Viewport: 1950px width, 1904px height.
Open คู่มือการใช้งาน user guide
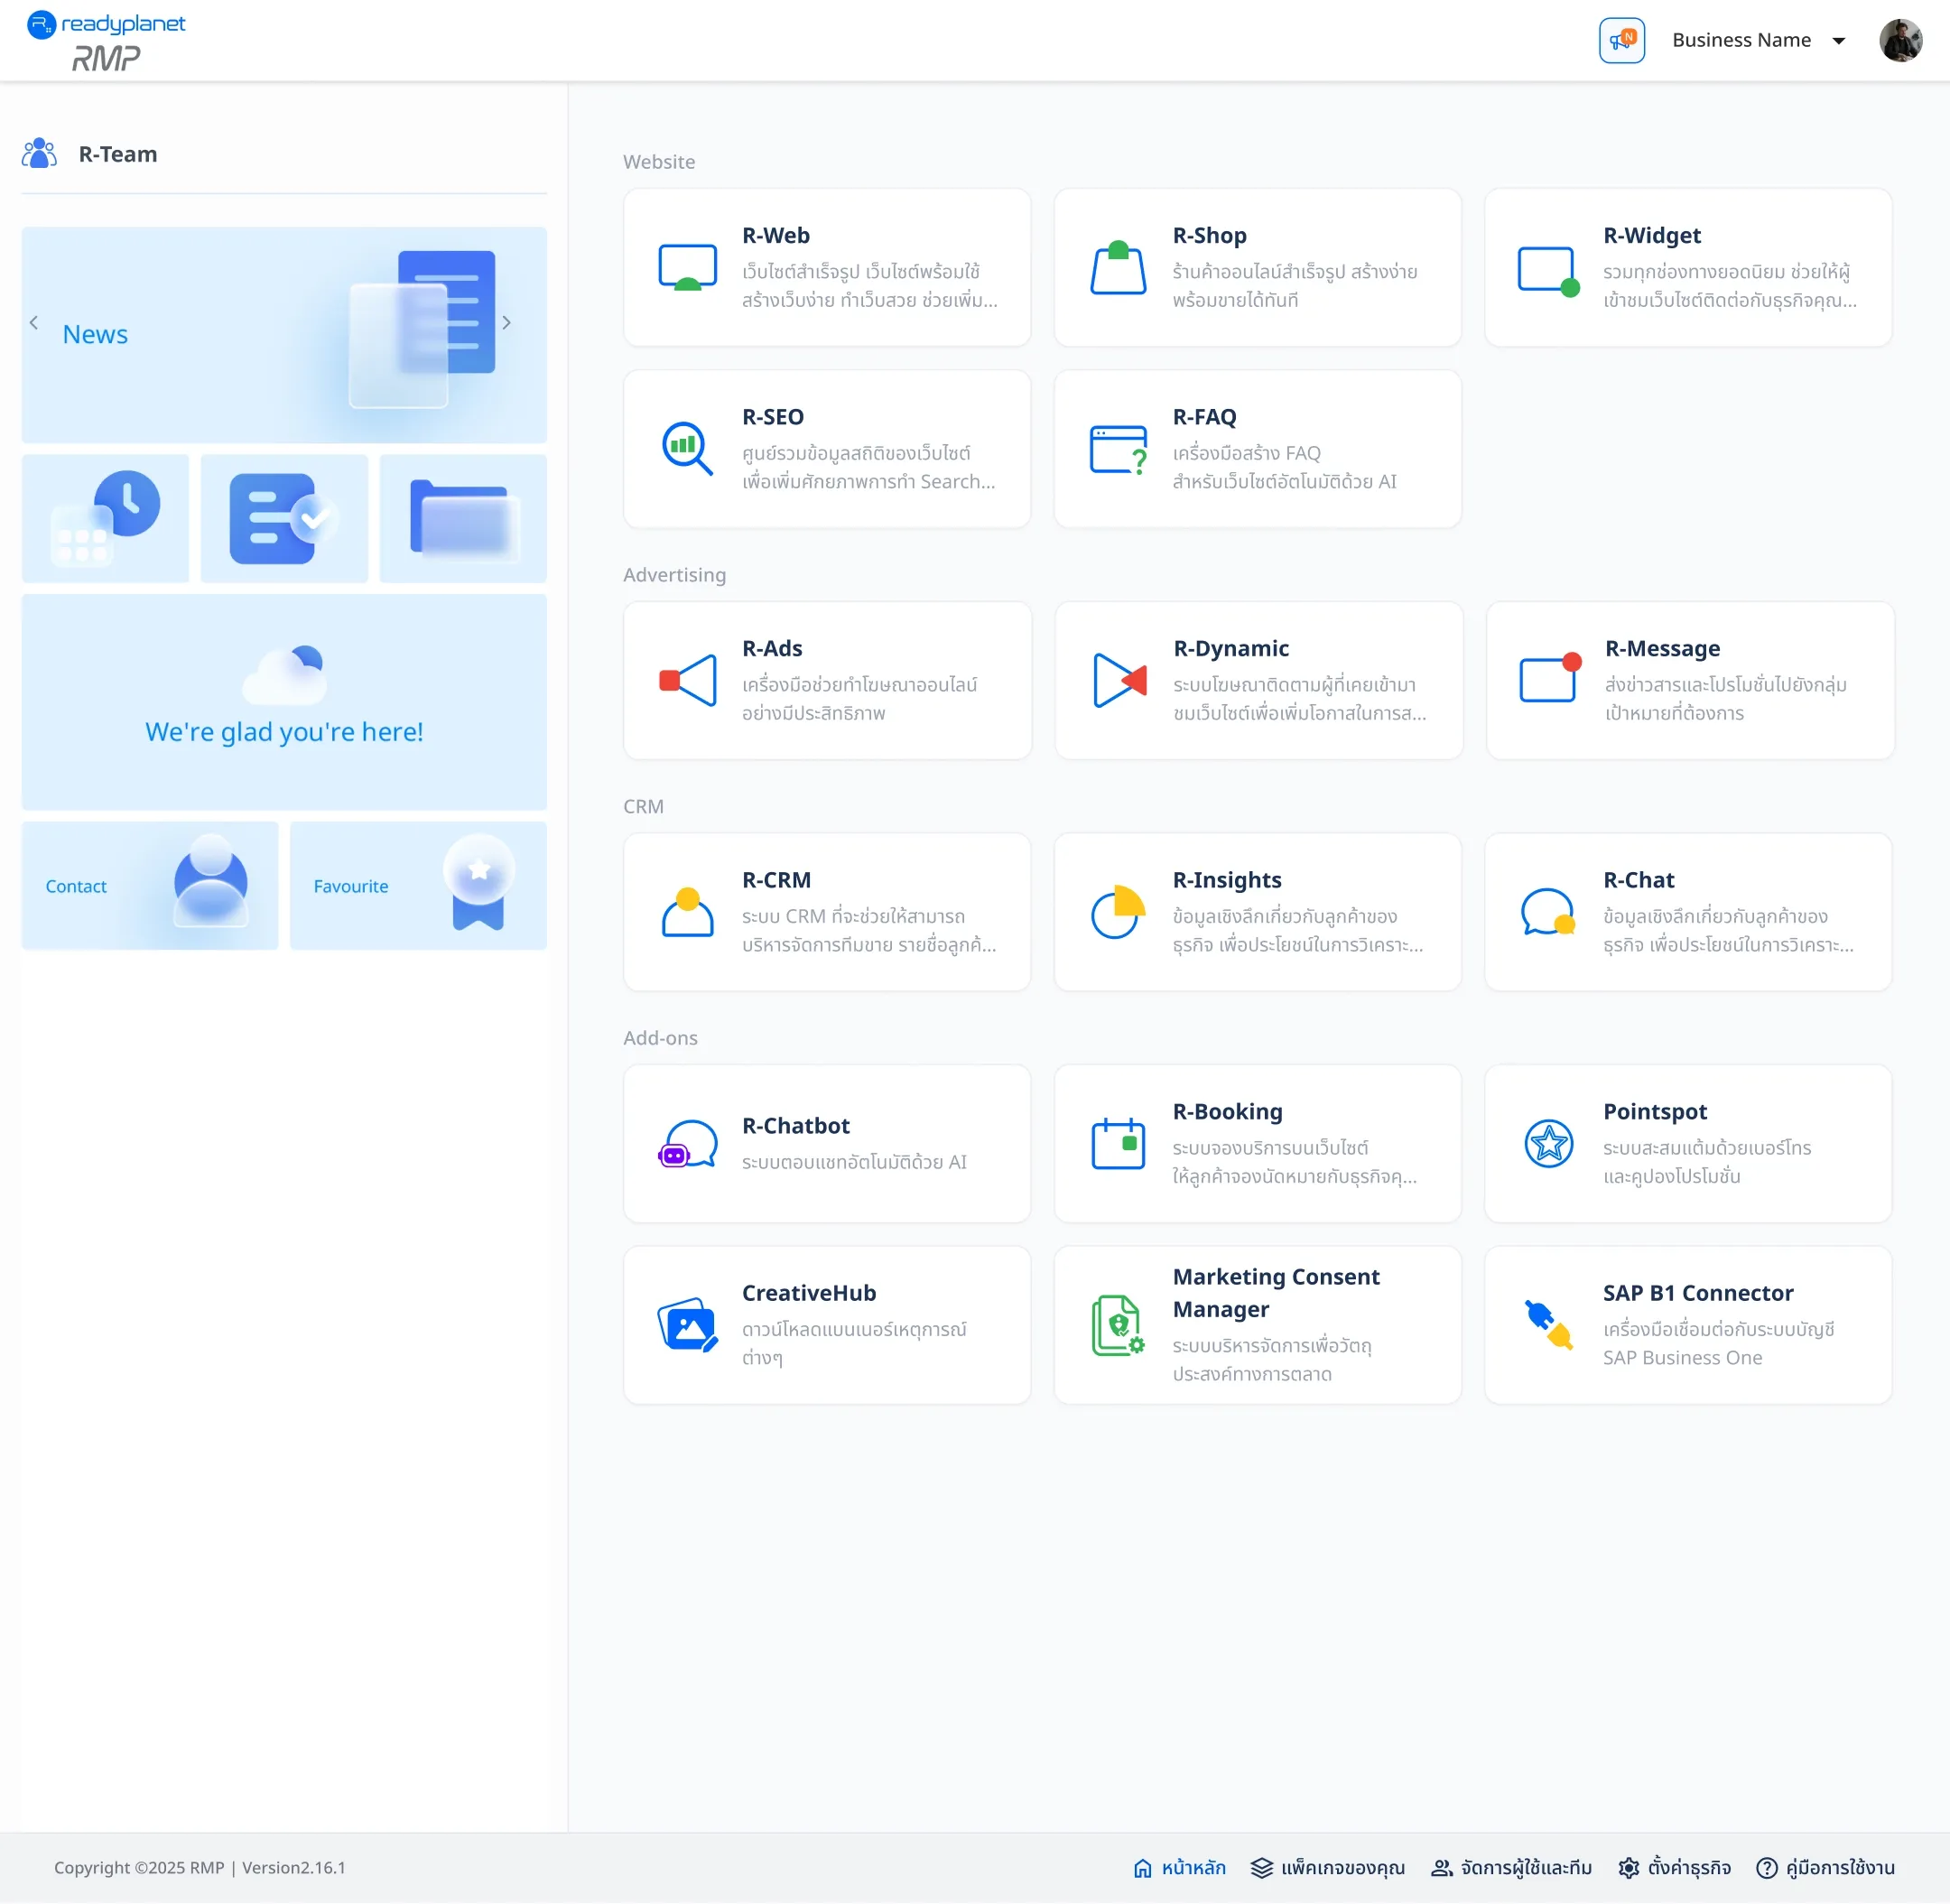(x=1825, y=1867)
